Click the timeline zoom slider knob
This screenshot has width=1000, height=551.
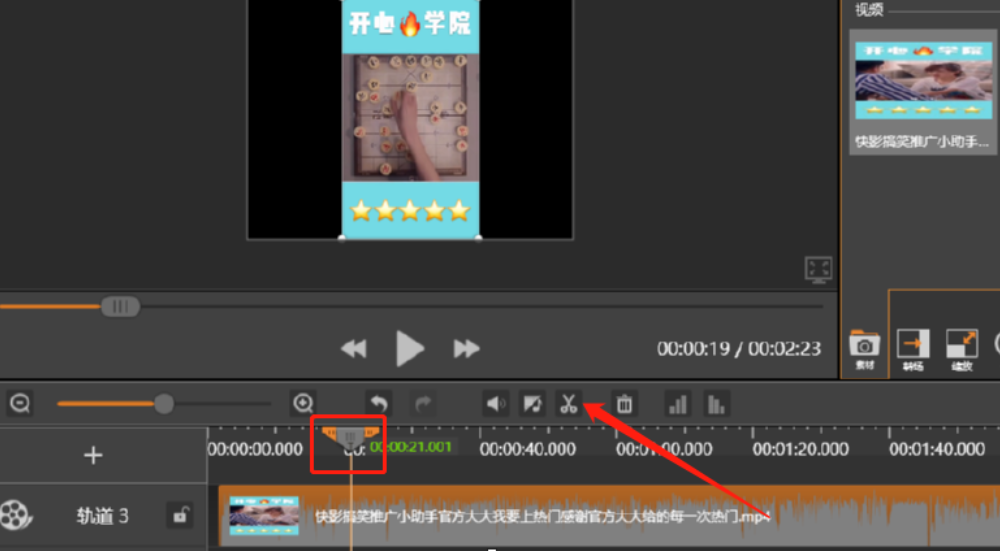pyautogui.click(x=164, y=404)
